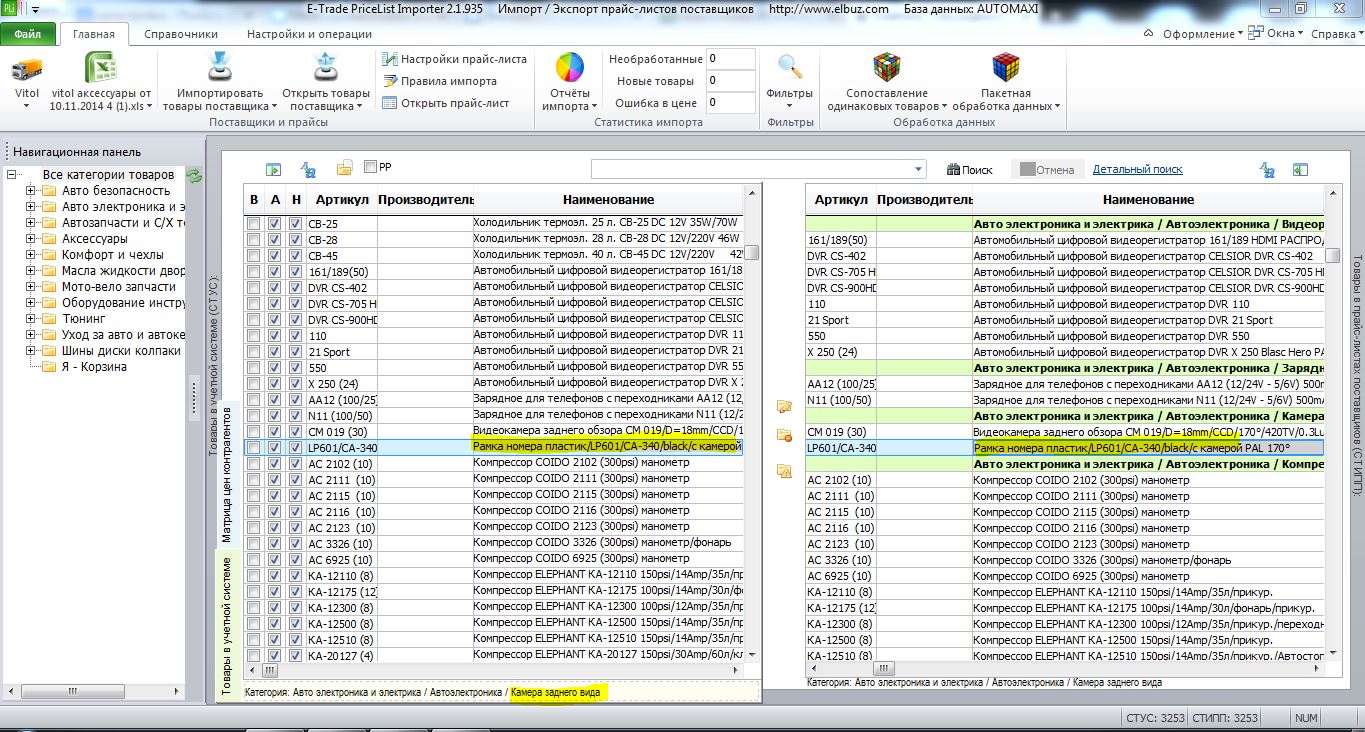1365x732 pixels.
Task: Expand Тюнинг category node
Action: (x=31, y=319)
